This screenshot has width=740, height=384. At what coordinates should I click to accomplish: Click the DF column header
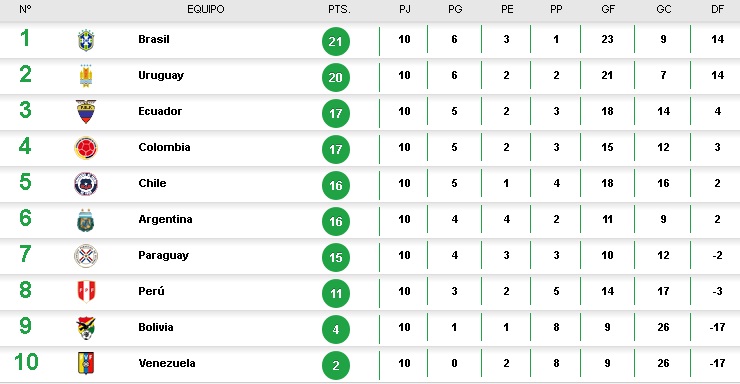717,9
